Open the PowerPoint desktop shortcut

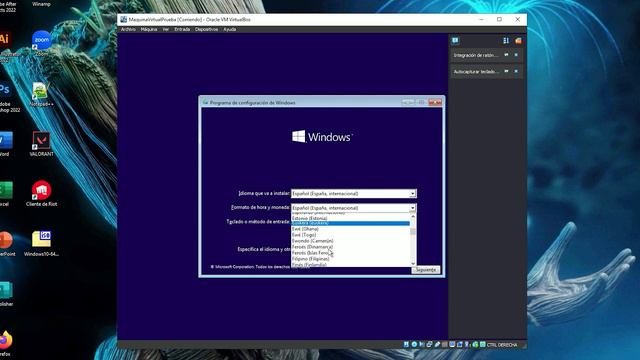point(7,244)
